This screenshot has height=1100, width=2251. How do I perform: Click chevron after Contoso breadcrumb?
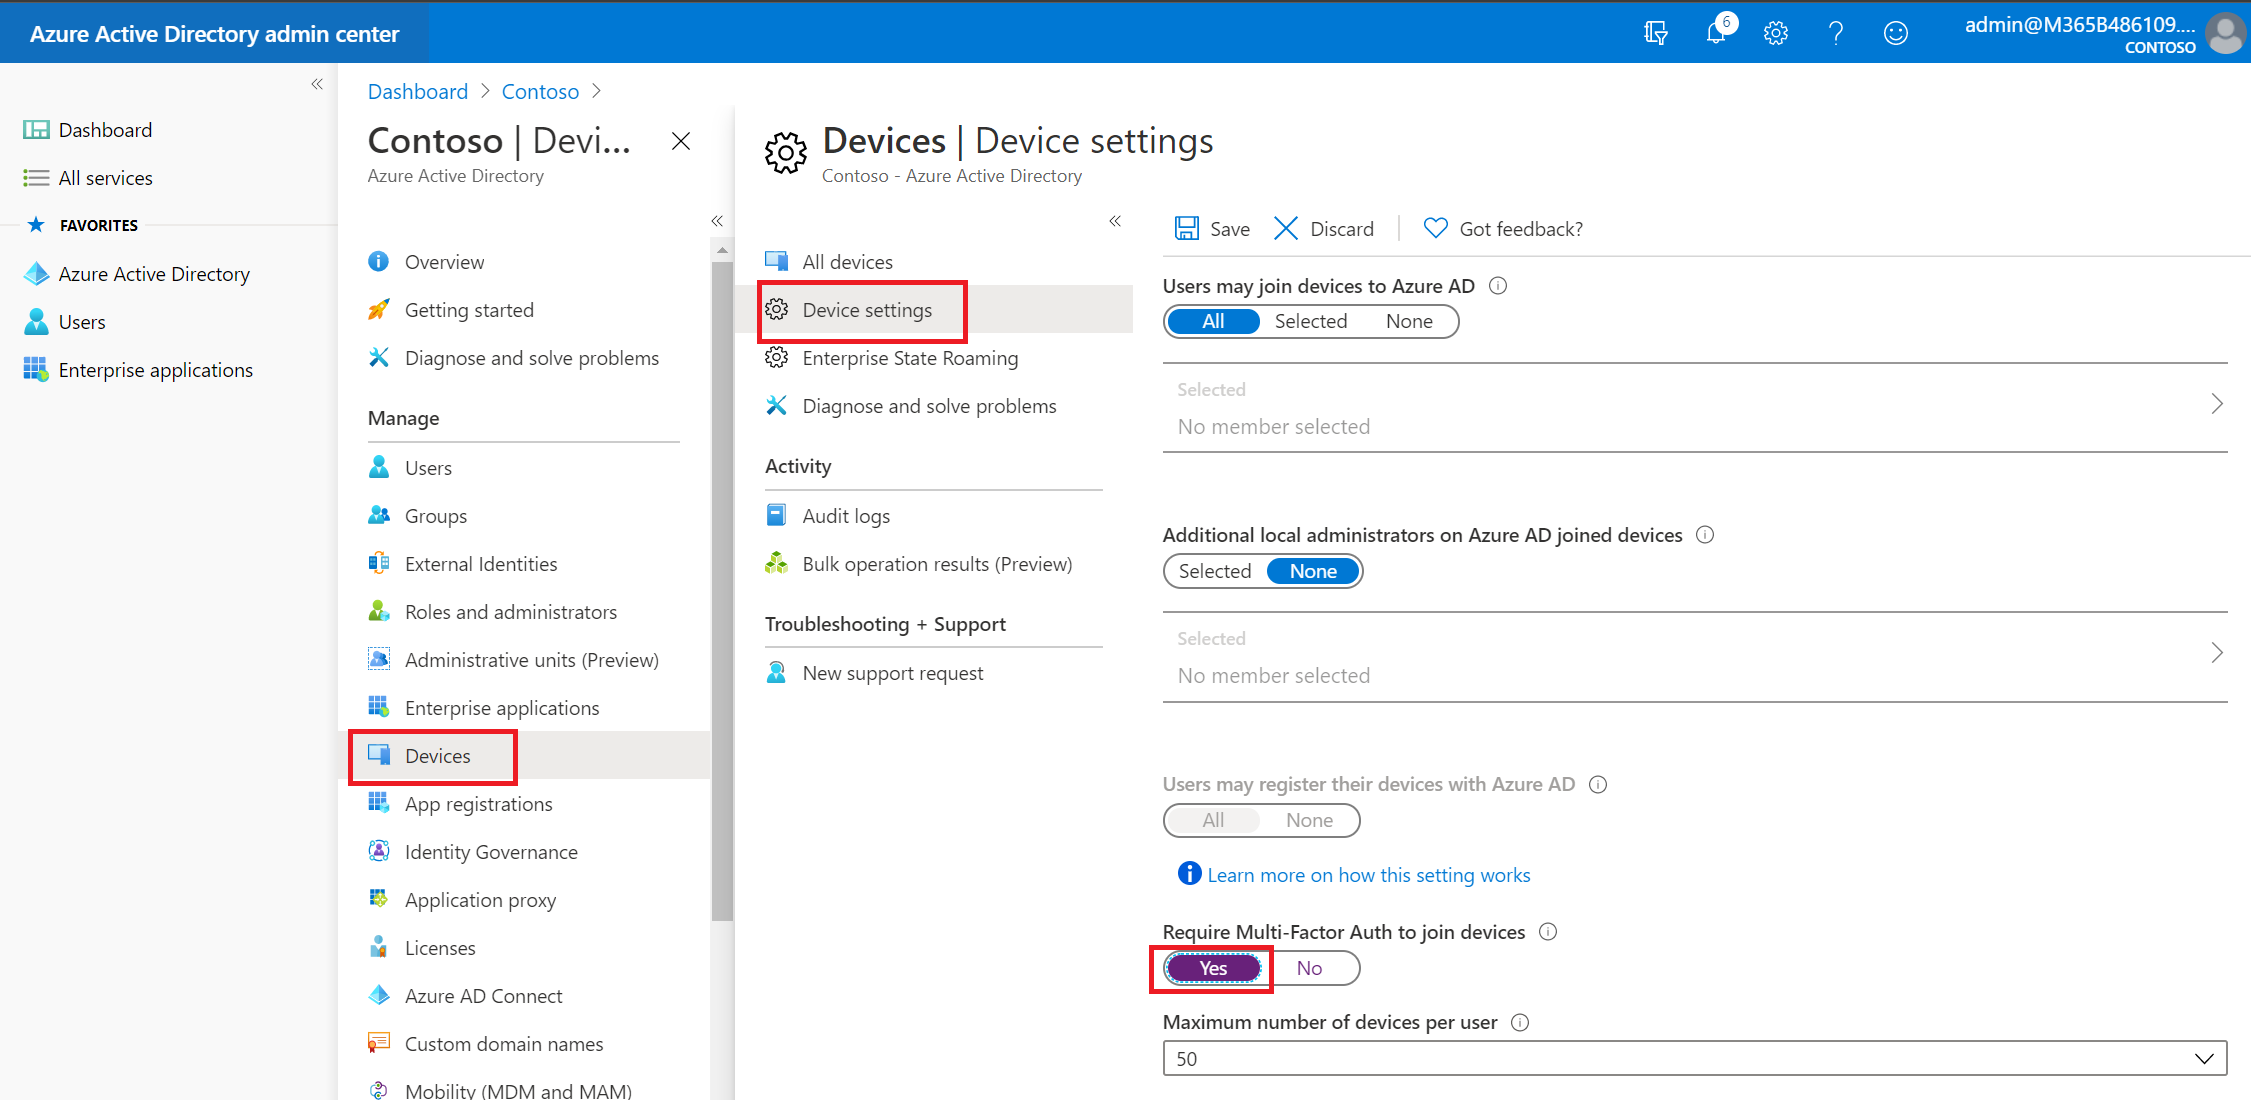click(x=596, y=91)
